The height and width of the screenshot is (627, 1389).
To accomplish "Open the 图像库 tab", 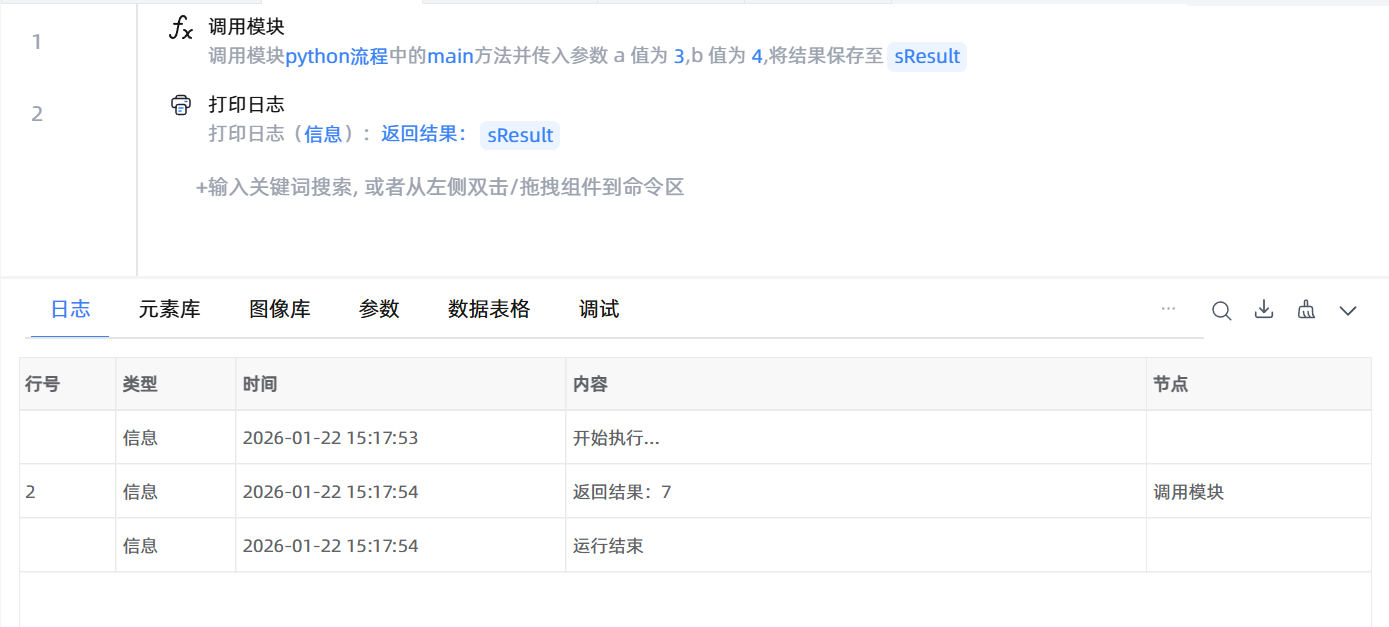I will [x=280, y=310].
